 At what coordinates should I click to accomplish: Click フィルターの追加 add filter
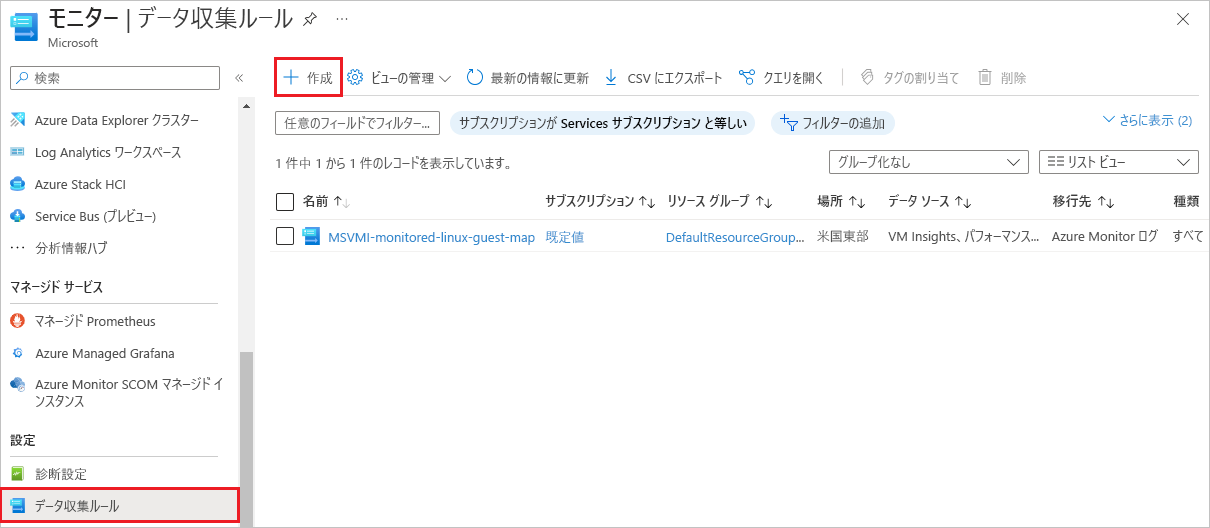tap(833, 123)
